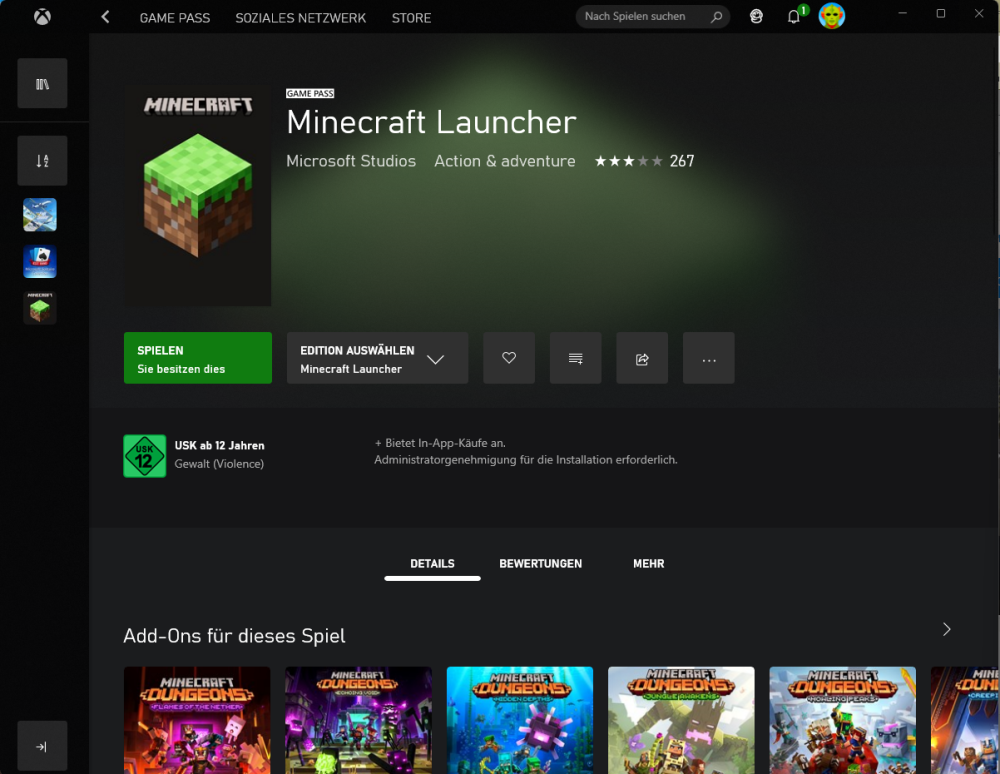The width and height of the screenshot is (1000, 774).
Task: Click the share icon button
Action: pyautogui.click(x=642, y=358)
